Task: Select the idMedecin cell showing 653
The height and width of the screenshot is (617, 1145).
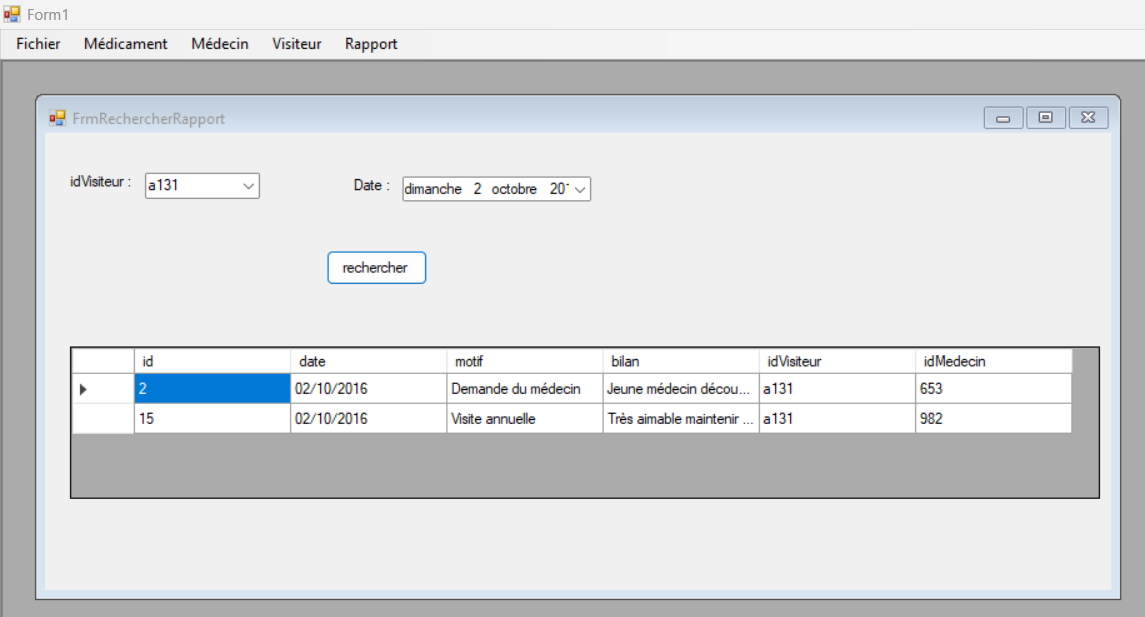Action: tap(992, 389)
